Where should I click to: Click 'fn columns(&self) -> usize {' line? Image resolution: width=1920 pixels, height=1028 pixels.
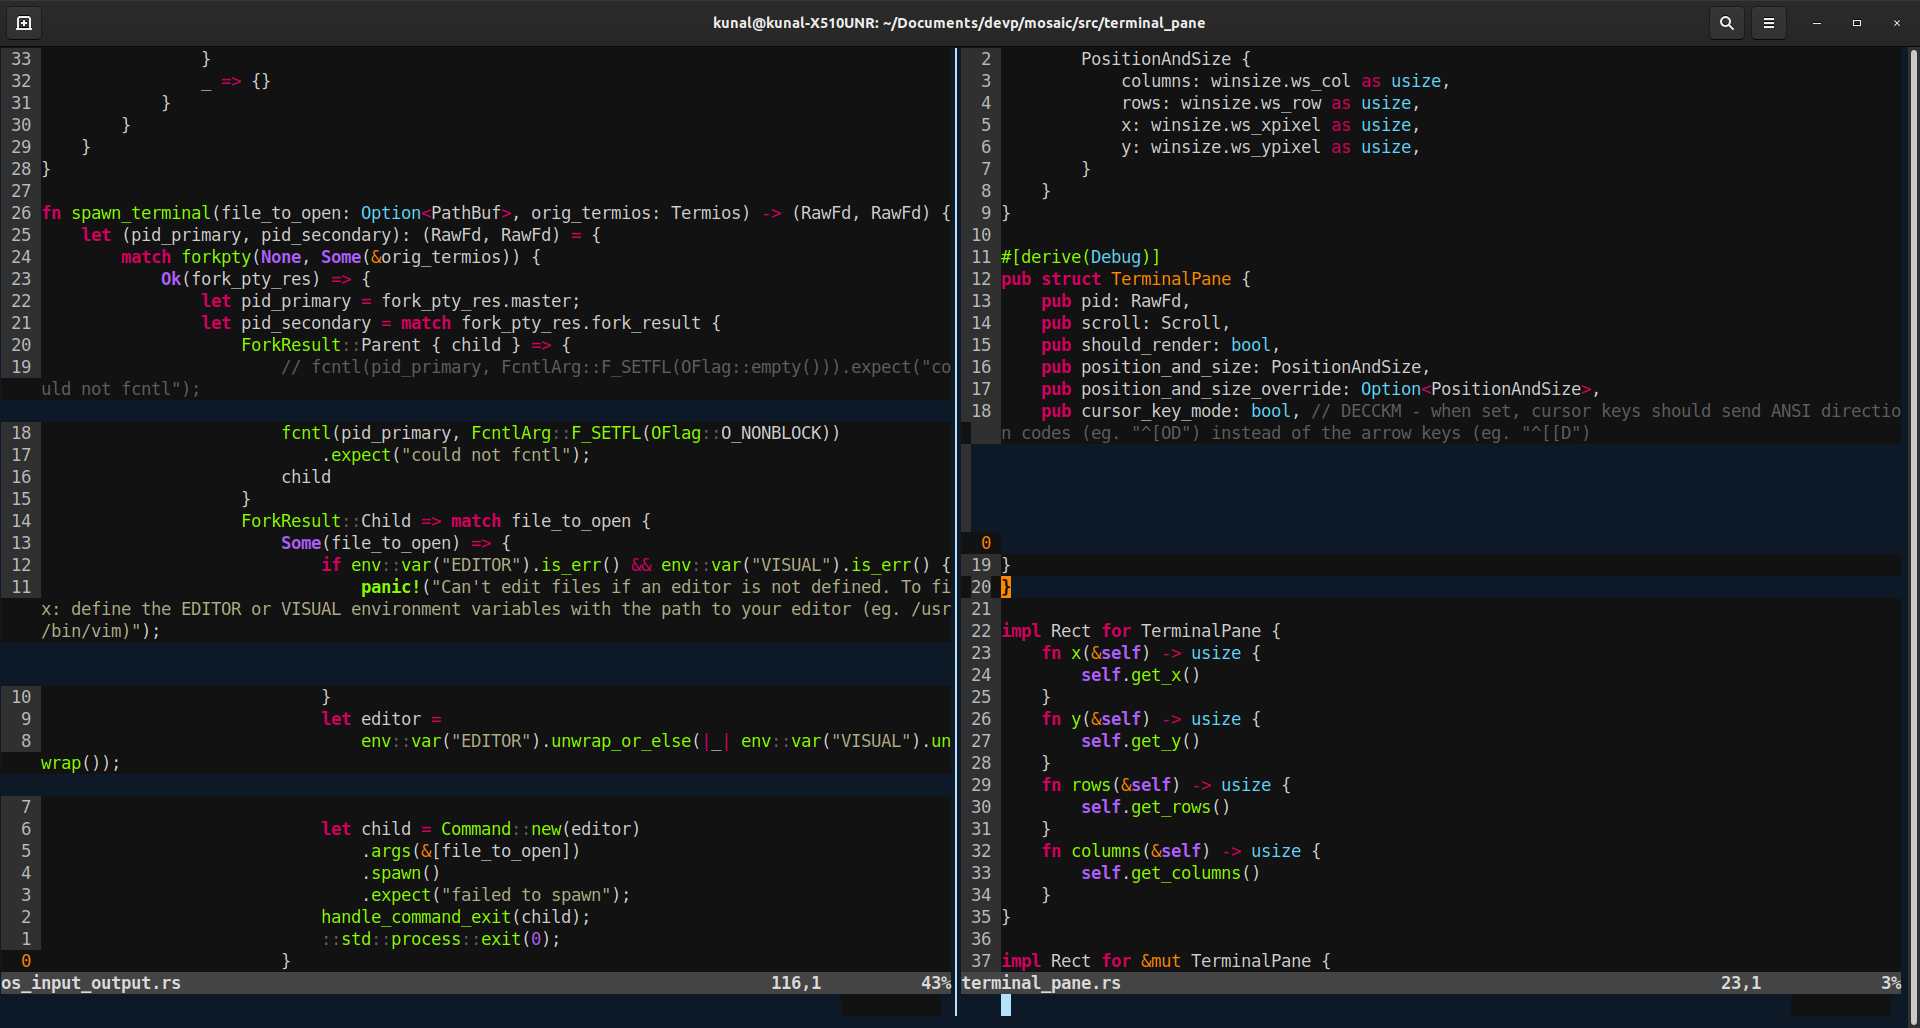[x=1181, y=851]
